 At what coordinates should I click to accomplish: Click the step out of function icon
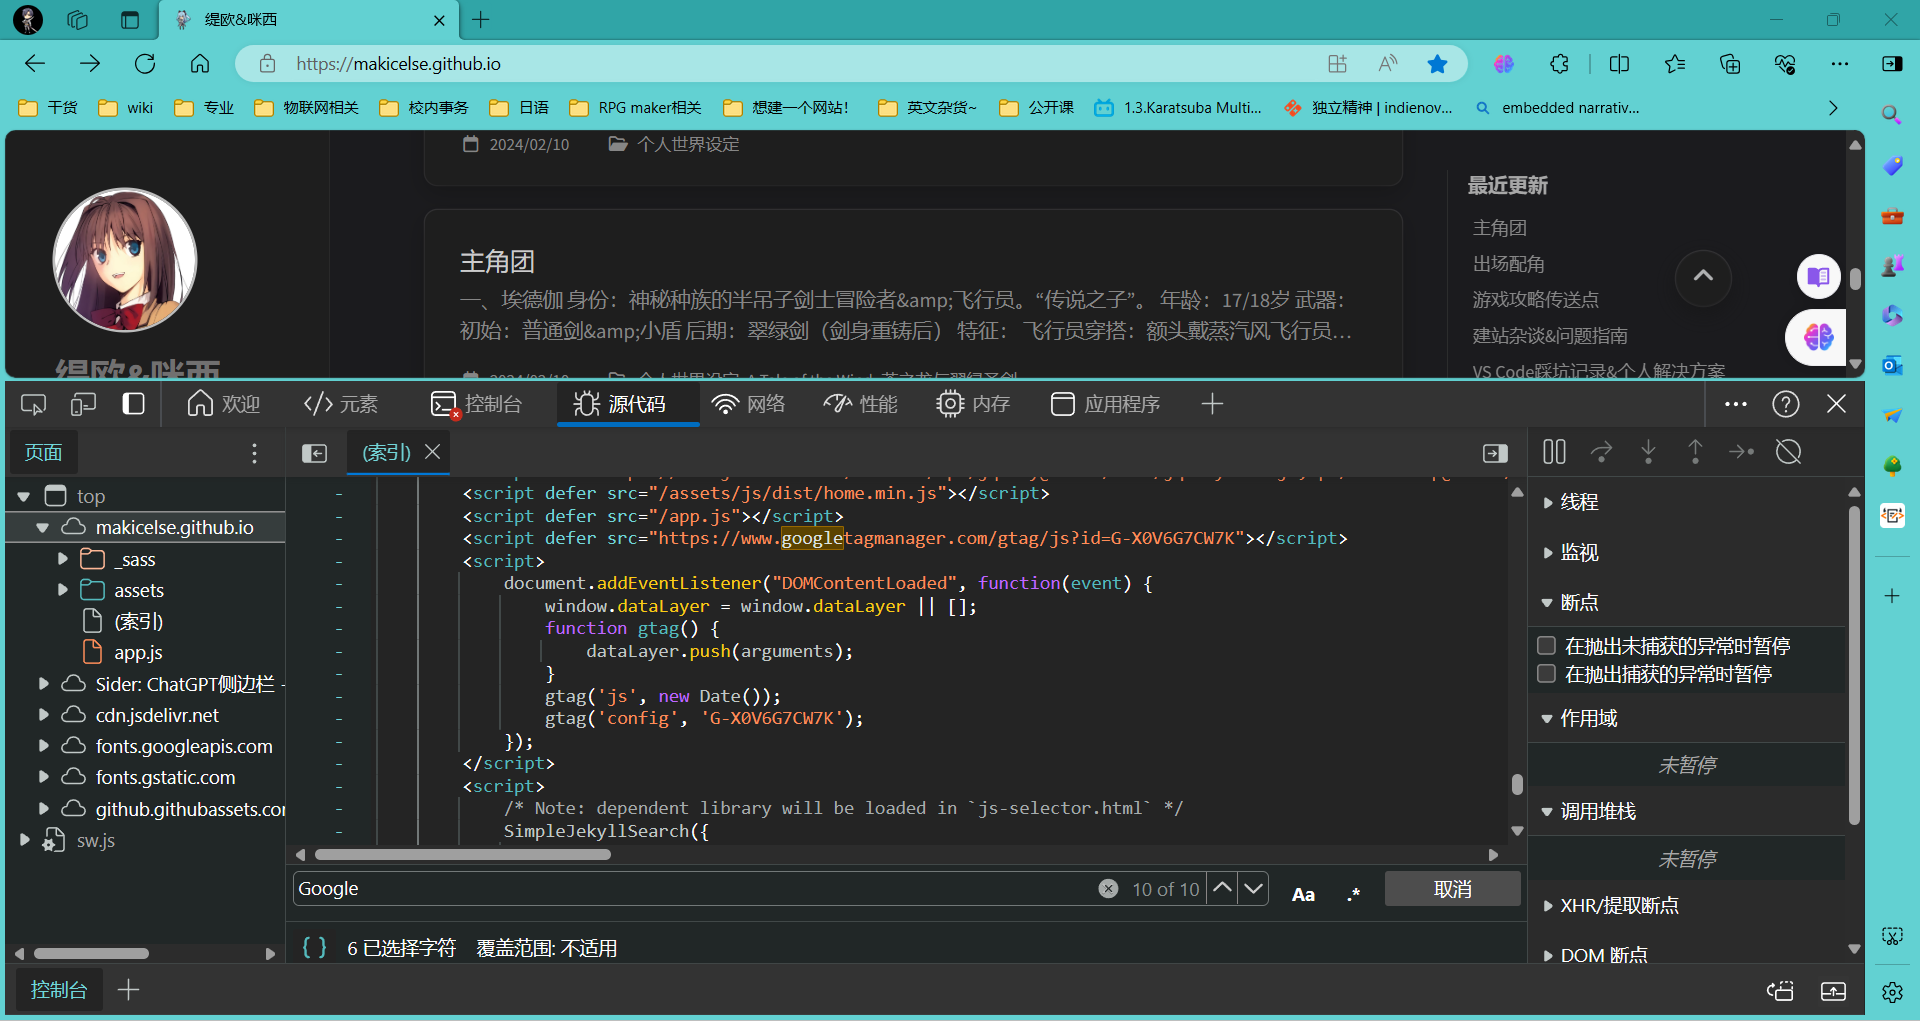point(1695,452)
